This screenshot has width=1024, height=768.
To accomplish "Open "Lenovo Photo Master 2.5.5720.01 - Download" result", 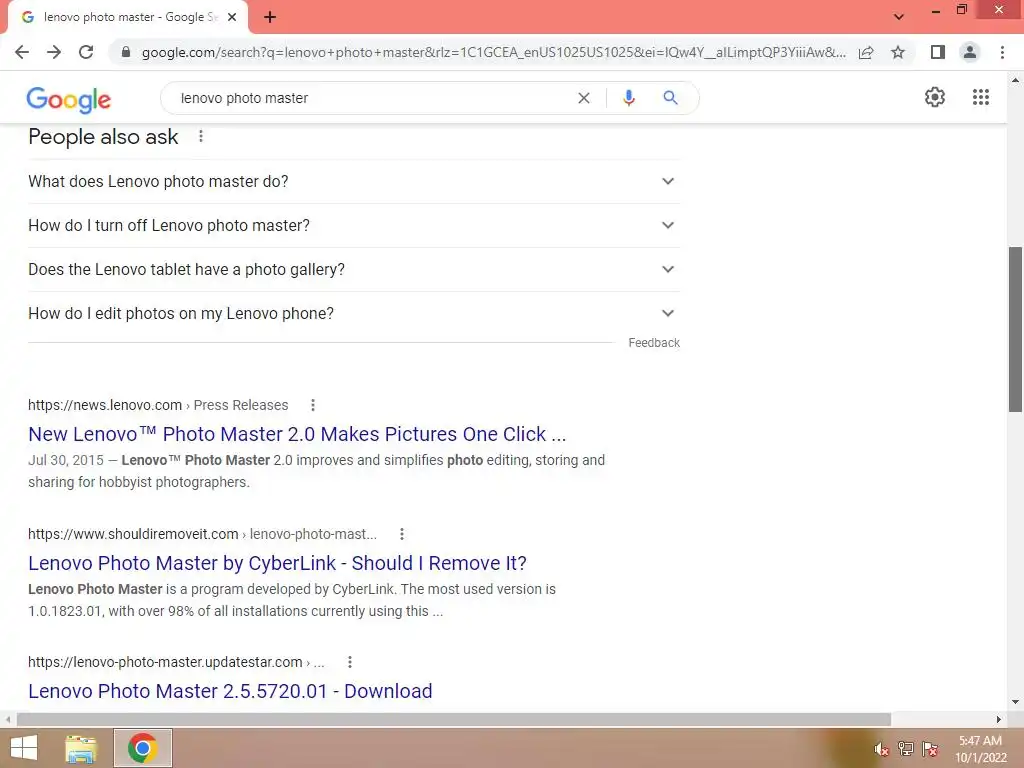I will pos(230,691).
